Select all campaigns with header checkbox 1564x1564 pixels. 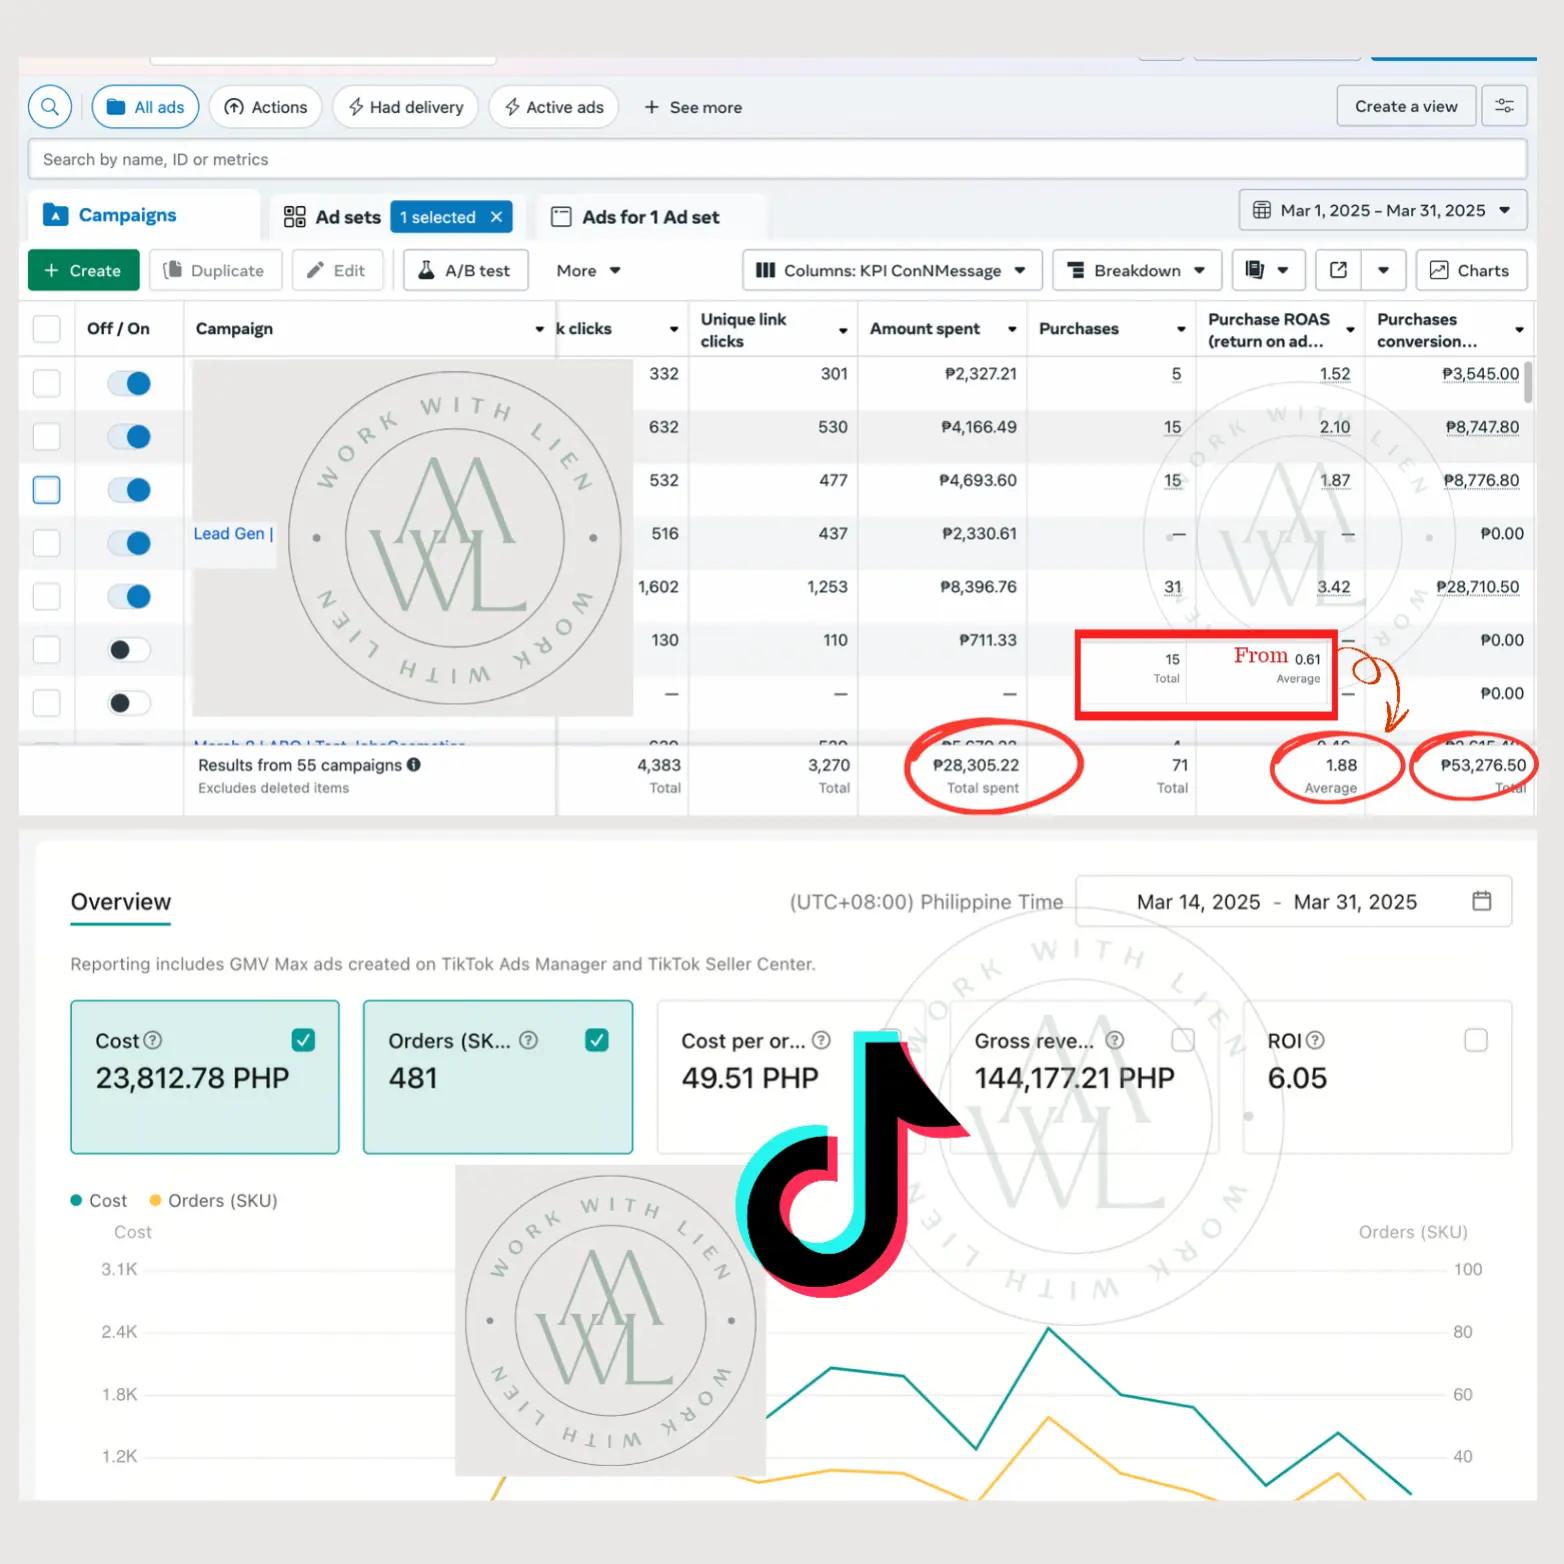(47, 329)
